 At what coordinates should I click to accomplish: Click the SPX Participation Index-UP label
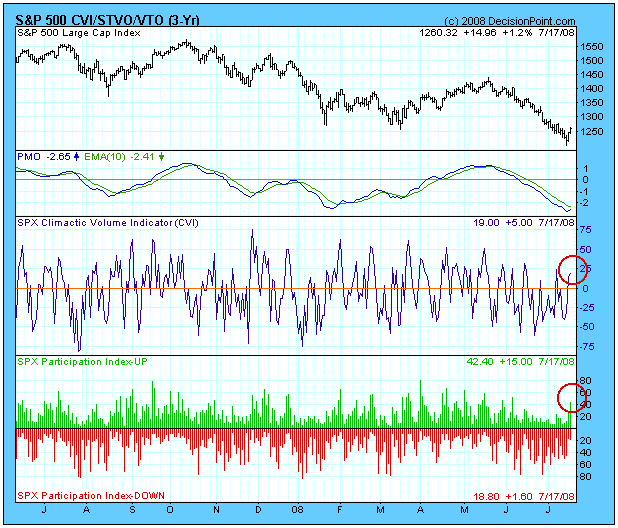tap(82, 361)
